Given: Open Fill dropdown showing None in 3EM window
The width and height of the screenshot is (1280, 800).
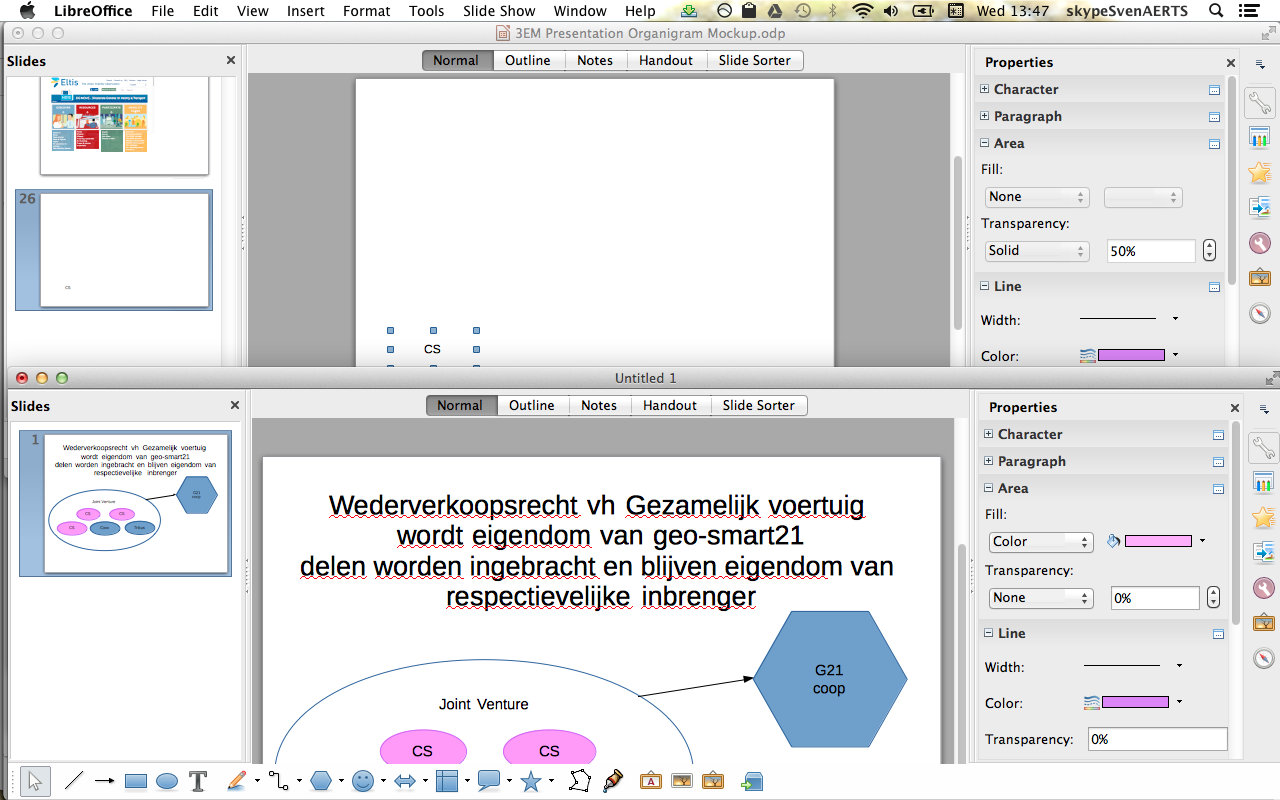Looking at the screenshot, I should [1036, 197].
